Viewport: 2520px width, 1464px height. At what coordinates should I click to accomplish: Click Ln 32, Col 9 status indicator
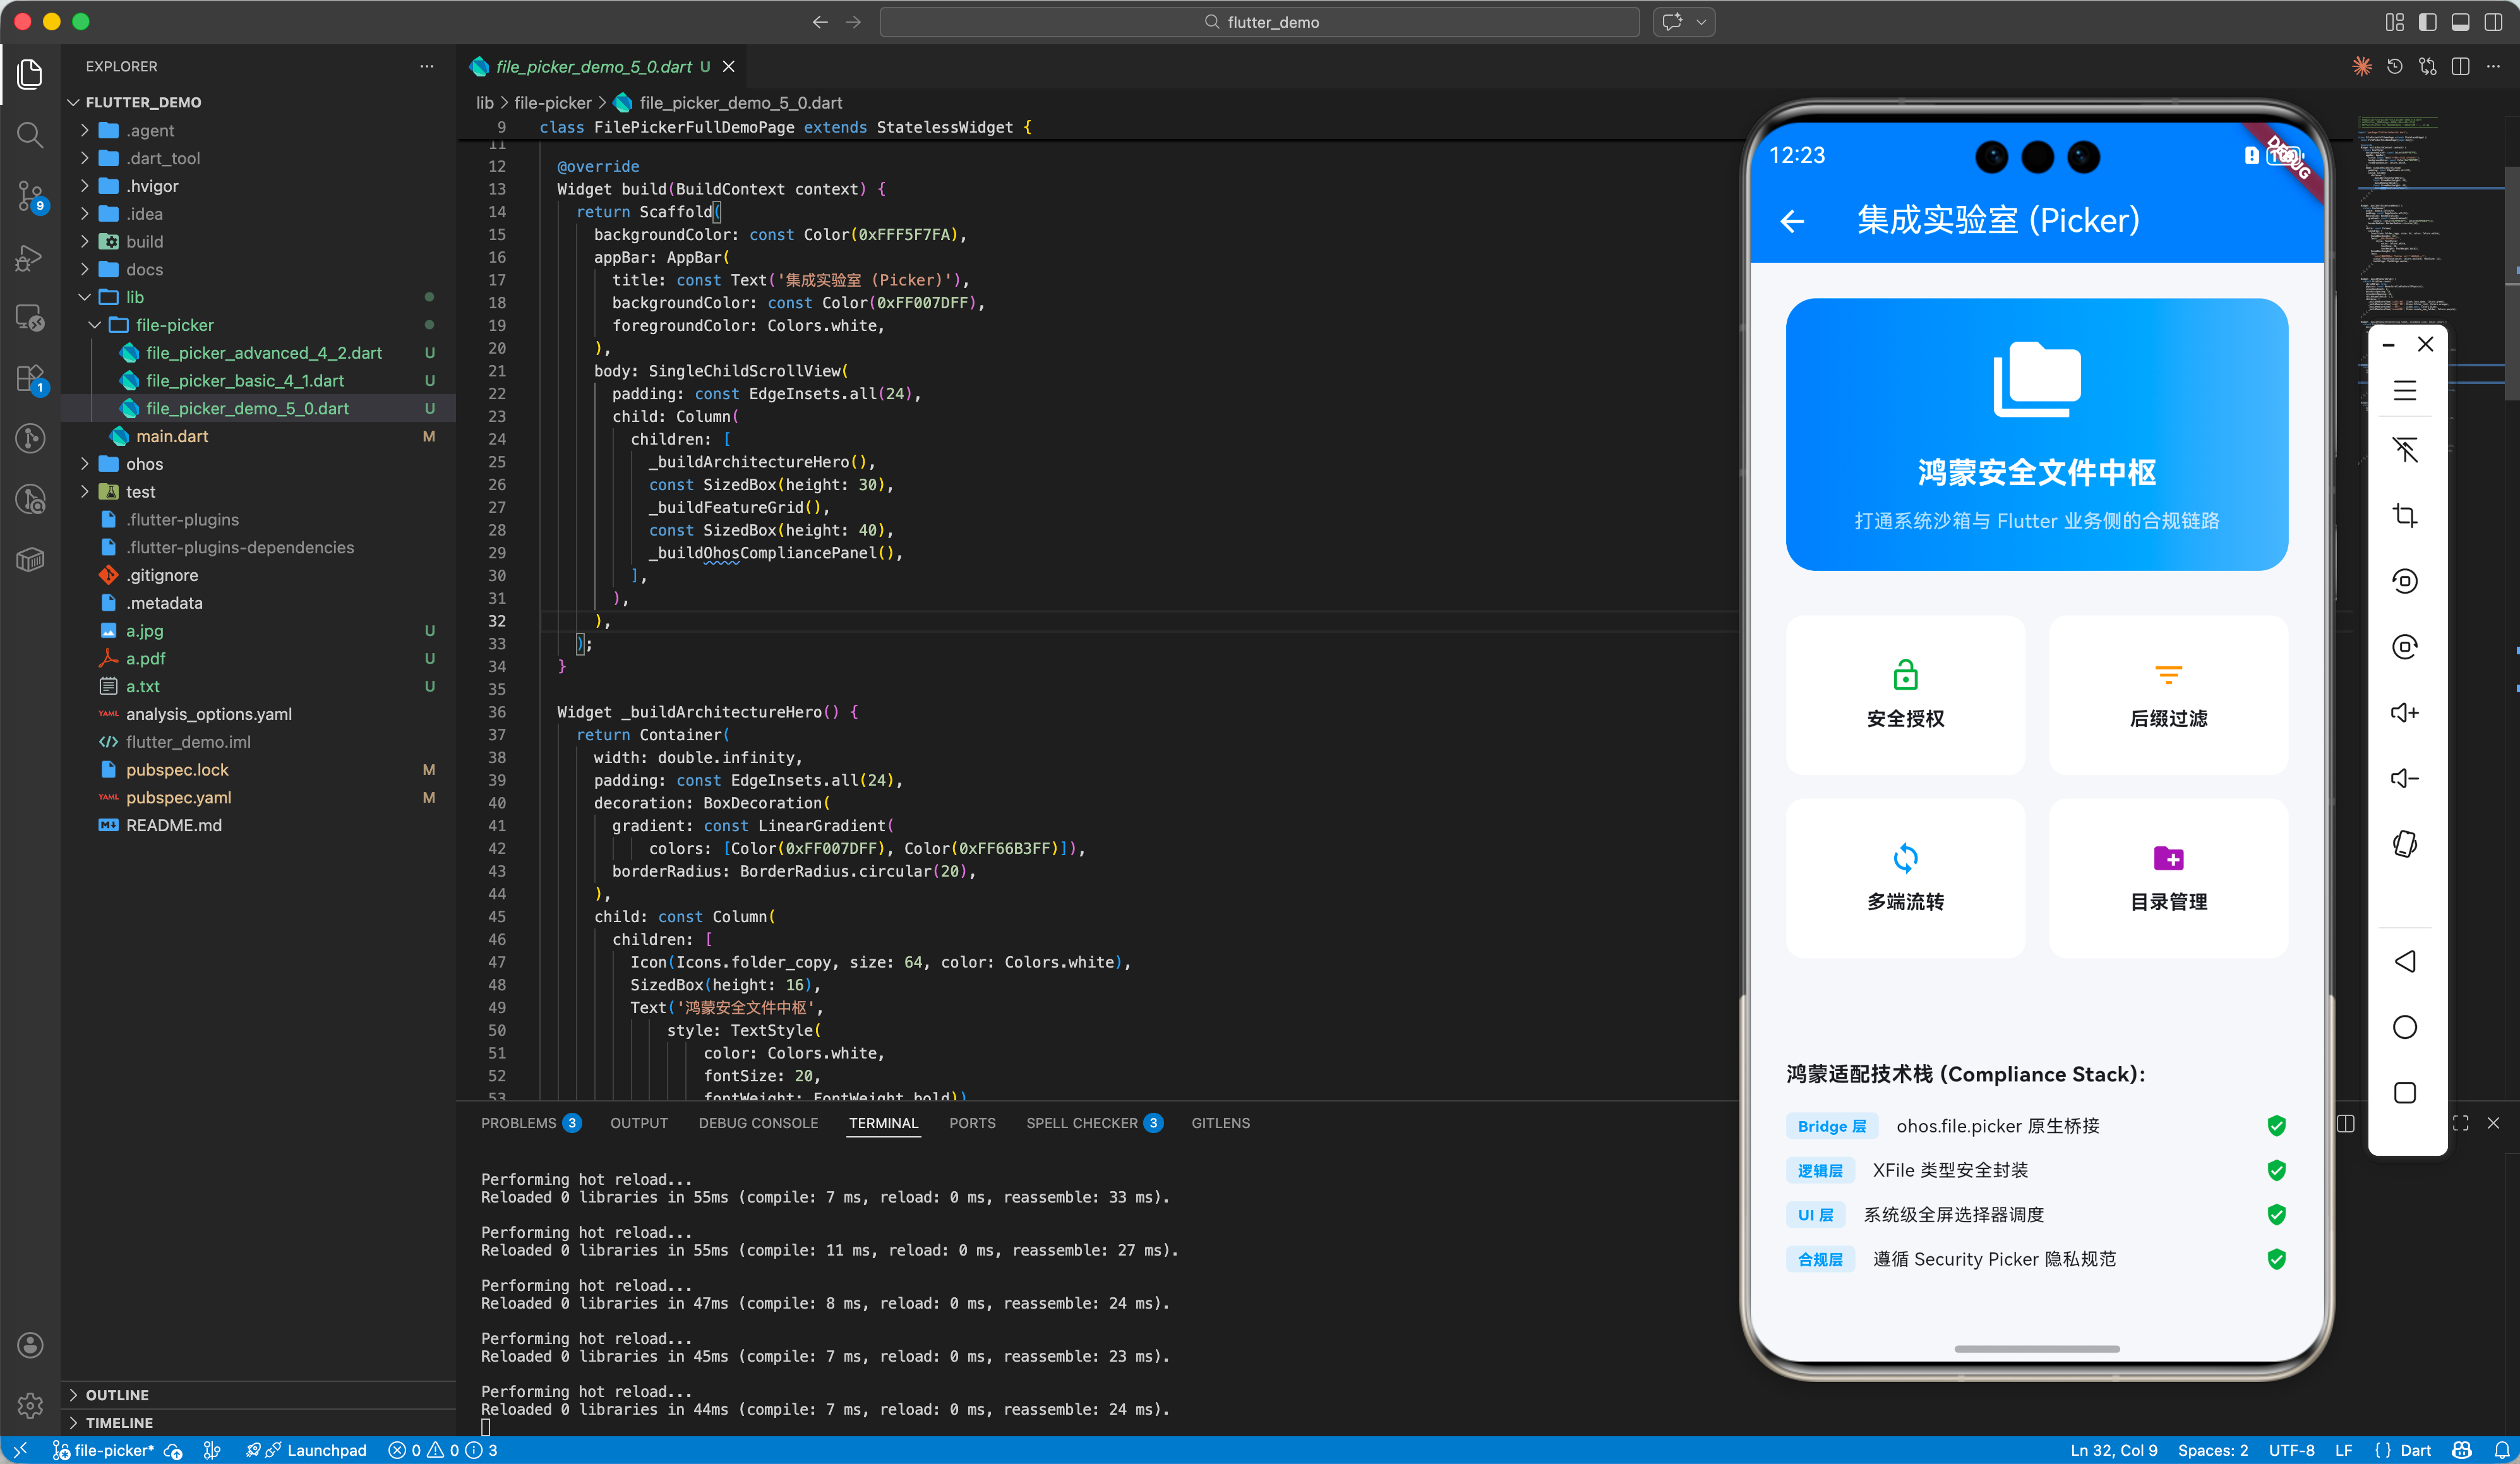pos(2113,1450)
